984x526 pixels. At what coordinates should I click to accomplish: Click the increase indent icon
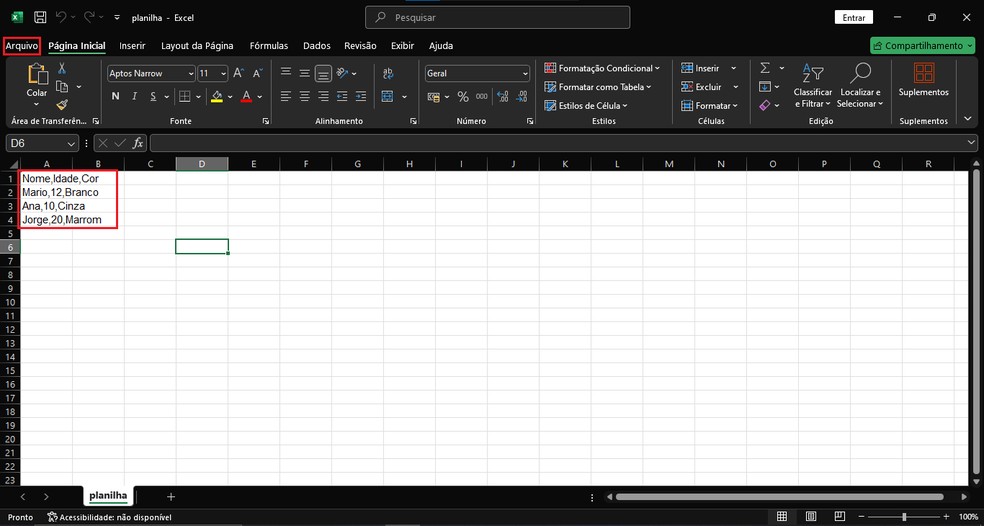tap(361, 97)
